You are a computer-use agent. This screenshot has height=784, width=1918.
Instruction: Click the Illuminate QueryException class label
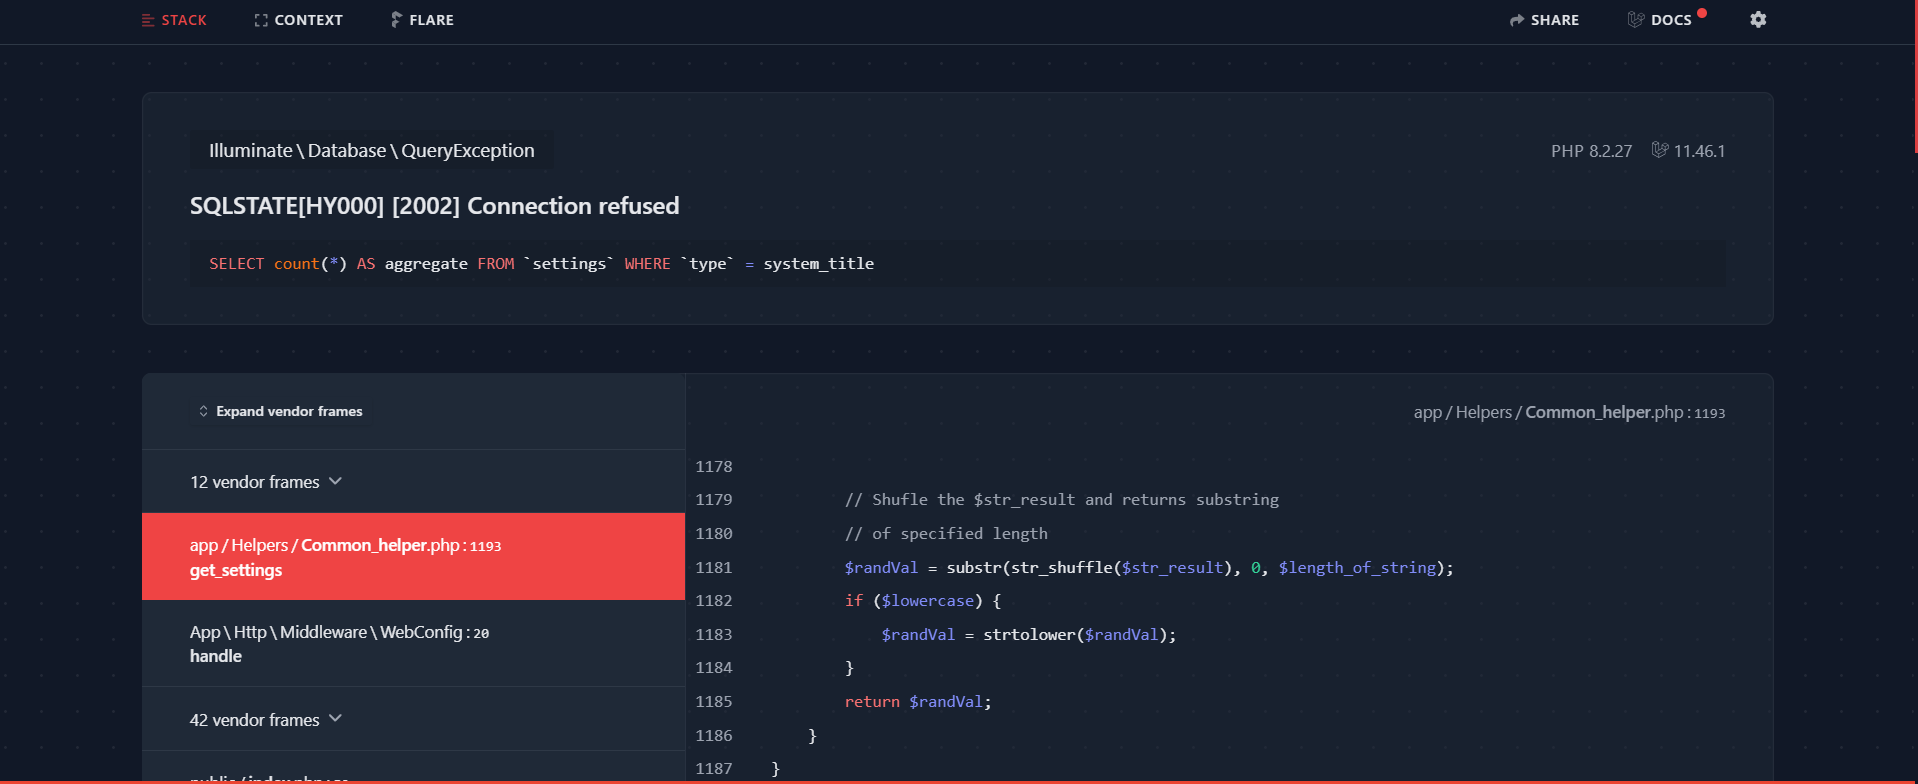(x=371, y=151)
